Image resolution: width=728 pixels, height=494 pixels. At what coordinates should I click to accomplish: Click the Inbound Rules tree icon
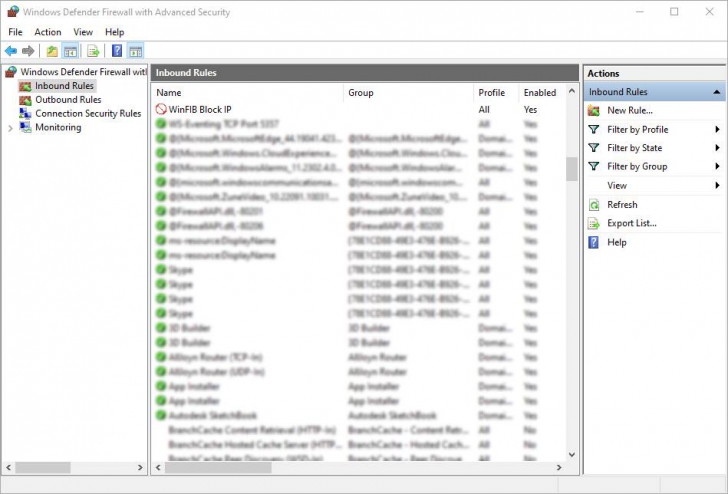pyautogui.click(x=25, y=86)
